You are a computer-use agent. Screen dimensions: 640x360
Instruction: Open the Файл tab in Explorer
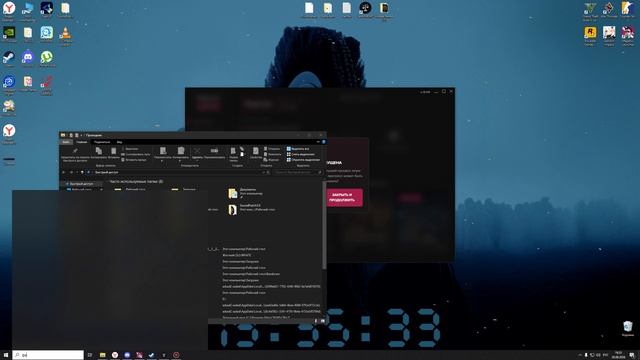point(66,142)
